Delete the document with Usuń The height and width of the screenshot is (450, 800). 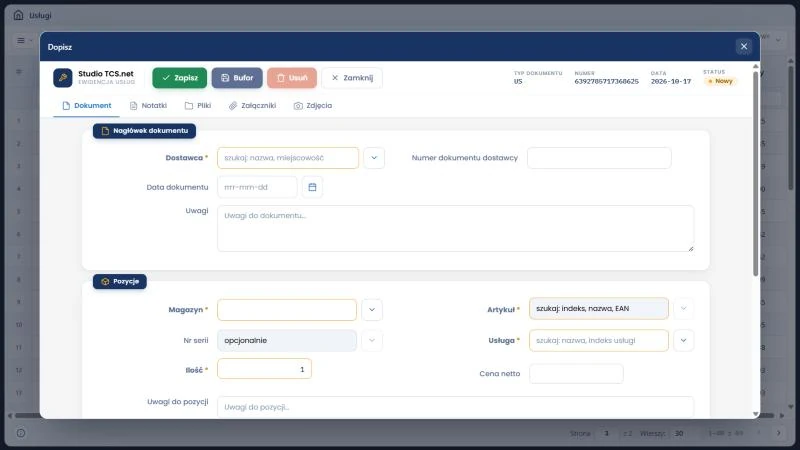pos(292,78)
